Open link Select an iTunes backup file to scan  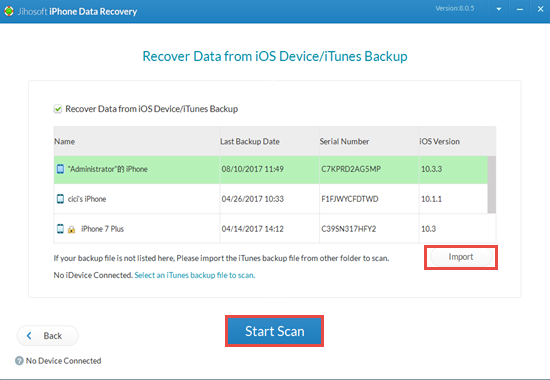pos(195,275)
